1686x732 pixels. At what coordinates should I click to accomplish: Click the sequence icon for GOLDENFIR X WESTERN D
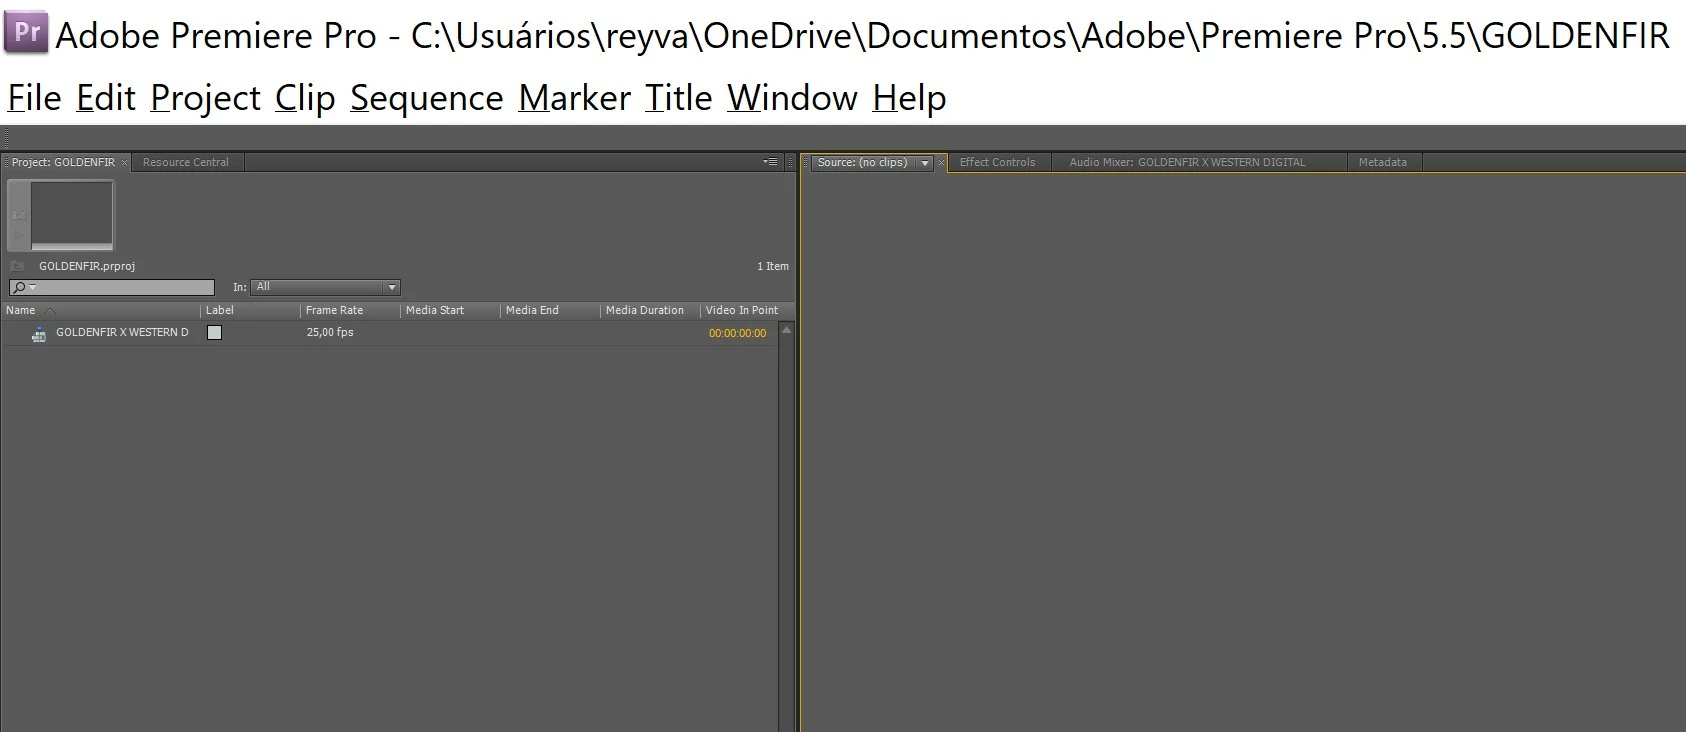coord(39,334)
